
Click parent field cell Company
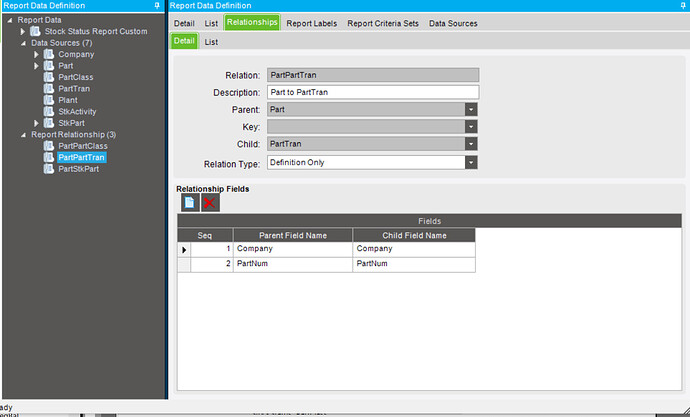point(293,249)
